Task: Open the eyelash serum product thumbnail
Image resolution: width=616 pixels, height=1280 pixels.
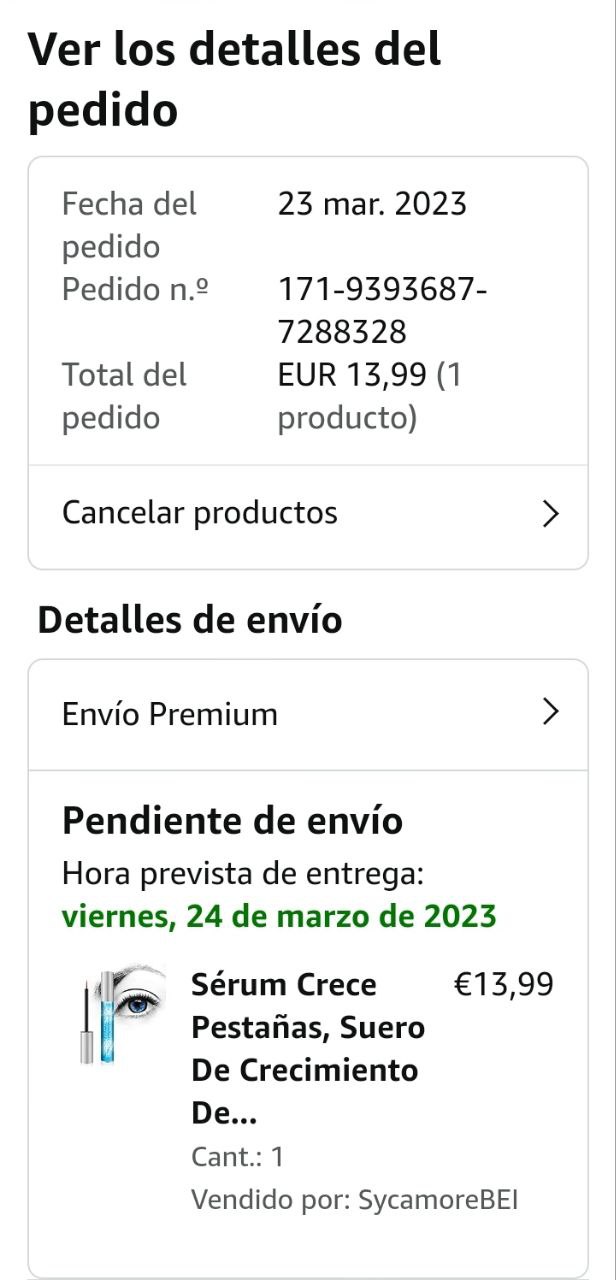Action: [123, 1014]
